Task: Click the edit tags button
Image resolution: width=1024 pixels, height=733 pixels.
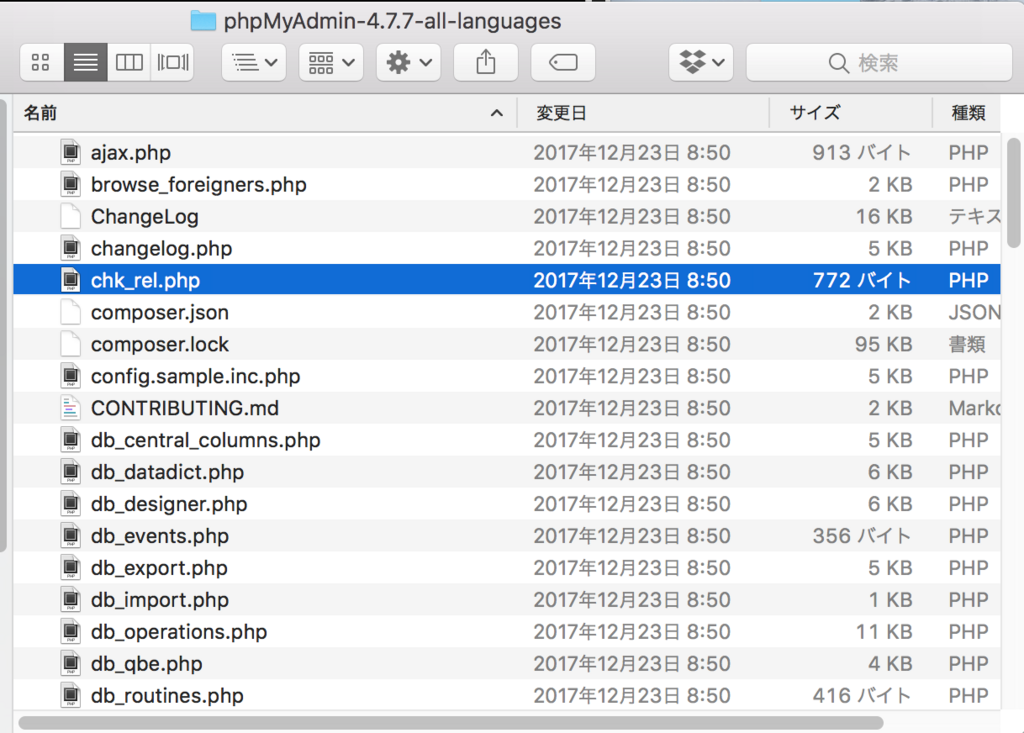Action: point(563,63)
